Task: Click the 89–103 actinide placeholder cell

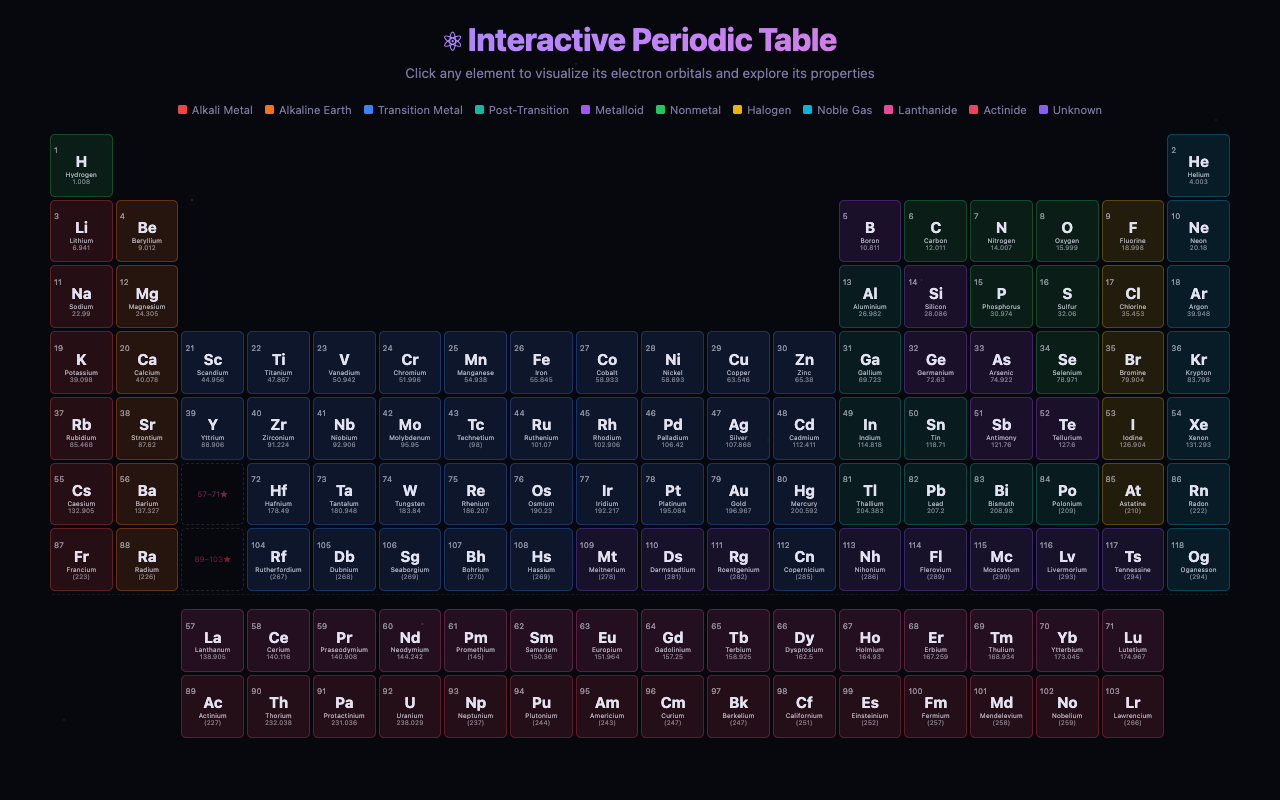Action: tap(213, 560)
